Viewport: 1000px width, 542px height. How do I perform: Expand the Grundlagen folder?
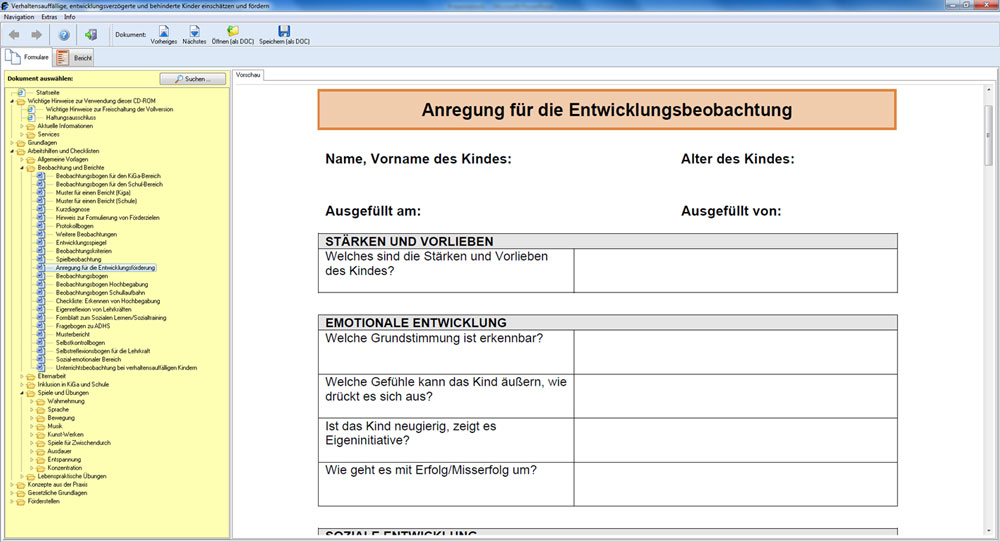[11, 143]
